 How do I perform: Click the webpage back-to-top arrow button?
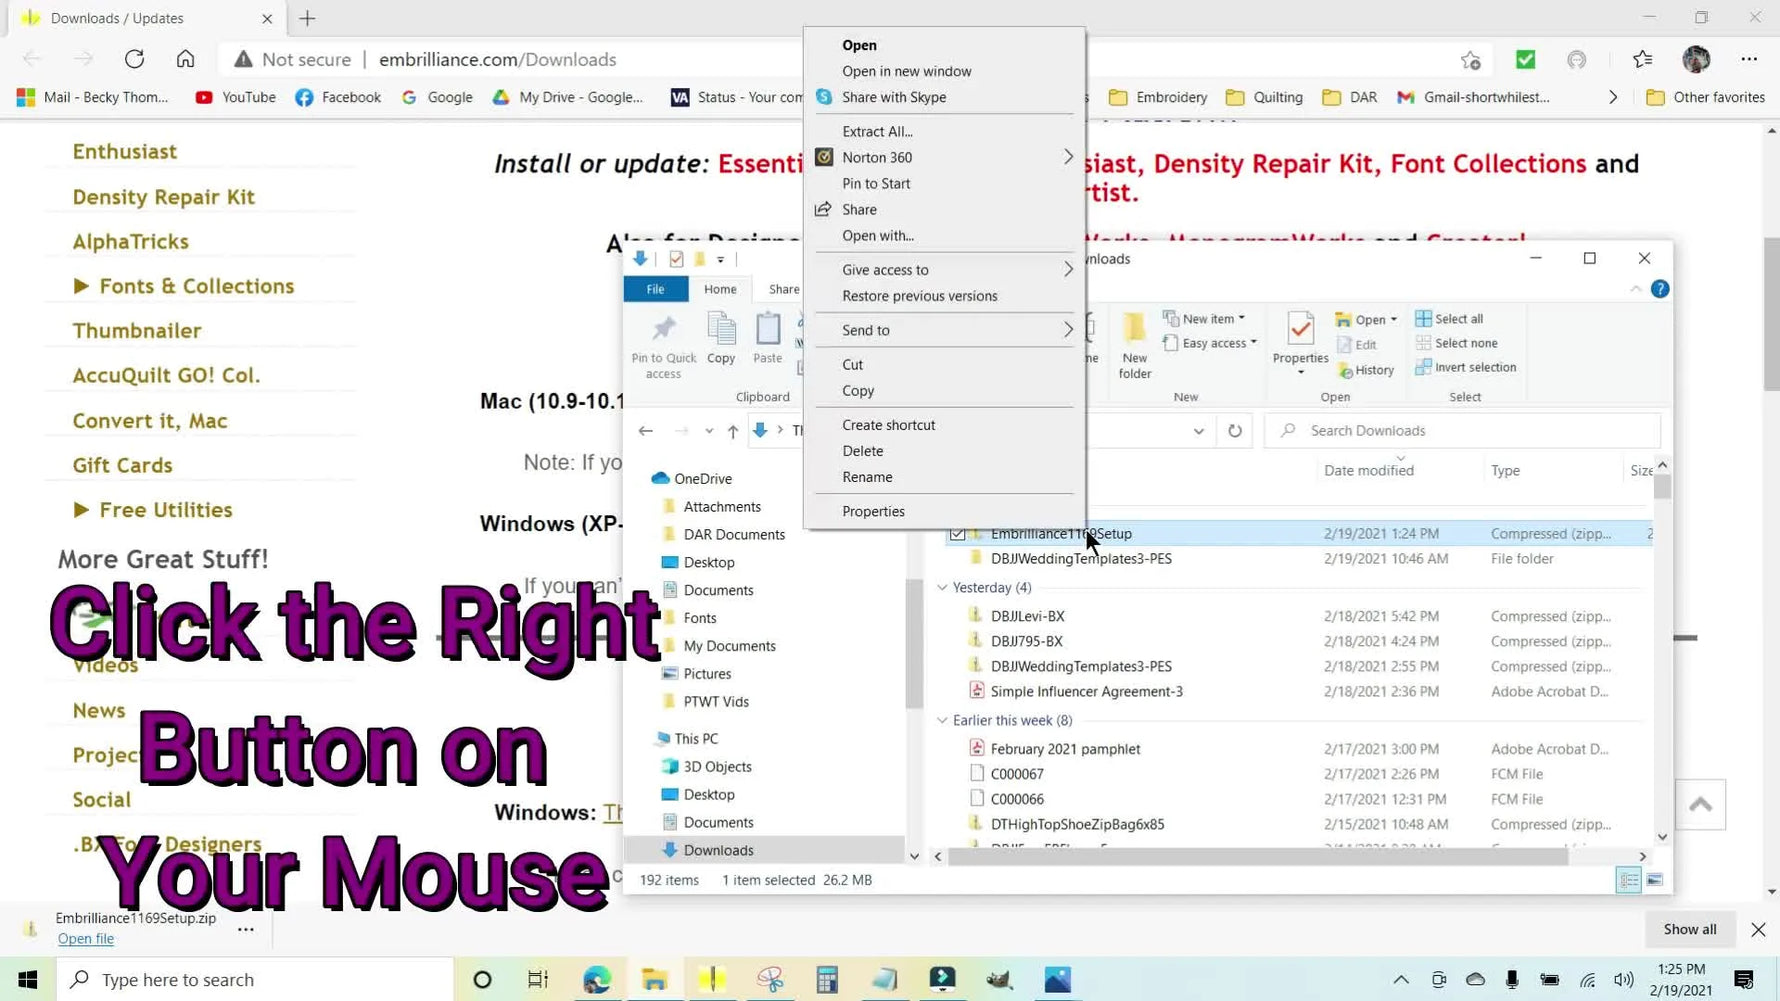[x=1700, y=804]
